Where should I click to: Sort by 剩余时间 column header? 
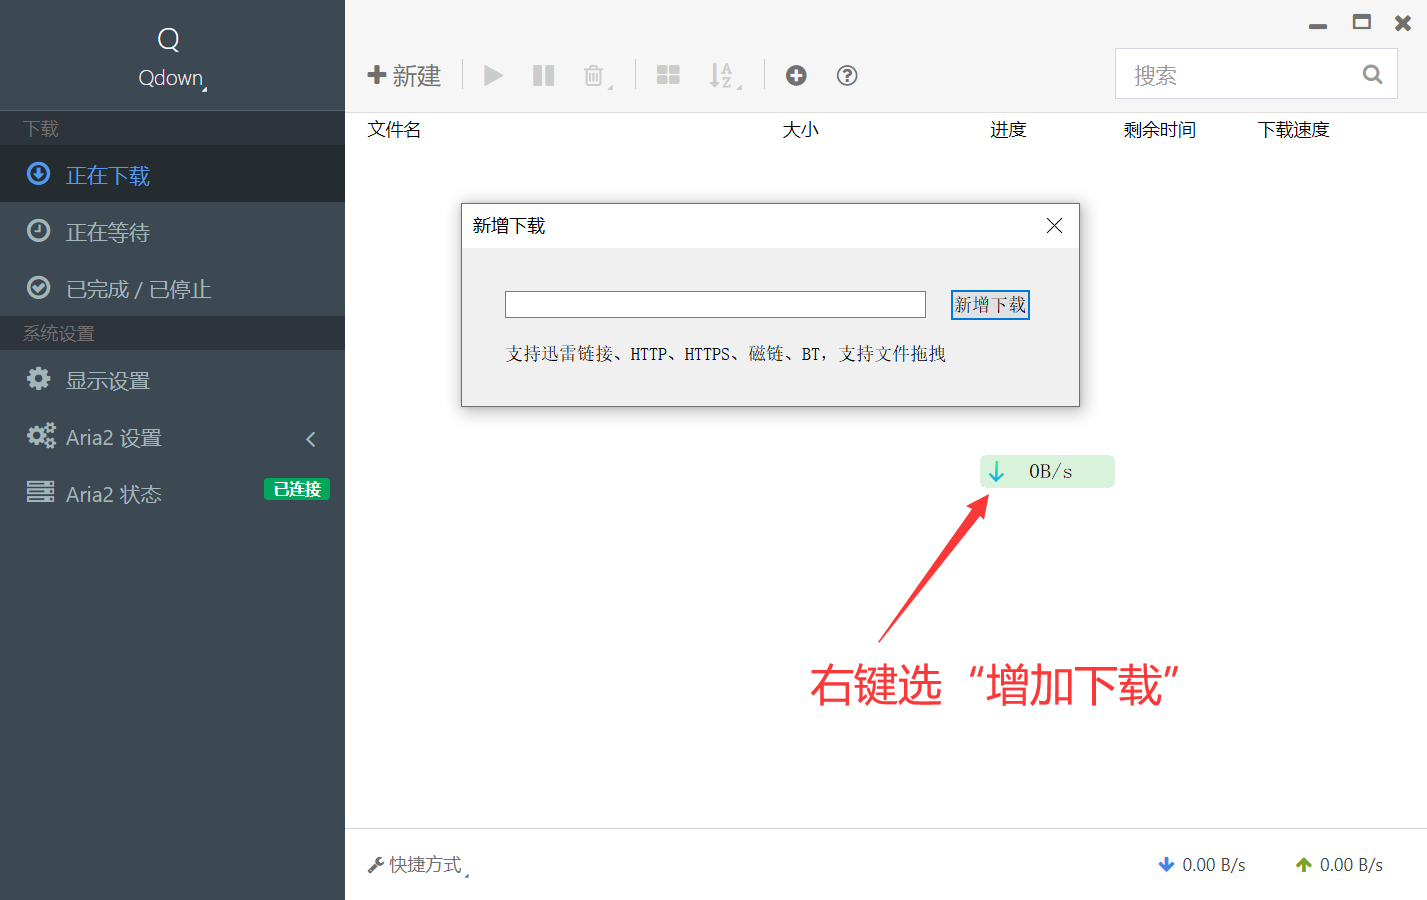point(1159,130)
